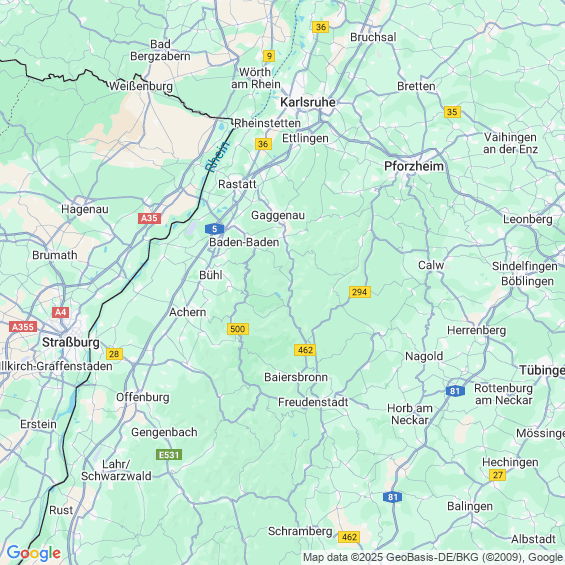This screenshot has height=565, width=565.
Task: Click the Baden-Baden town label
Action: [x=244, y=242]
